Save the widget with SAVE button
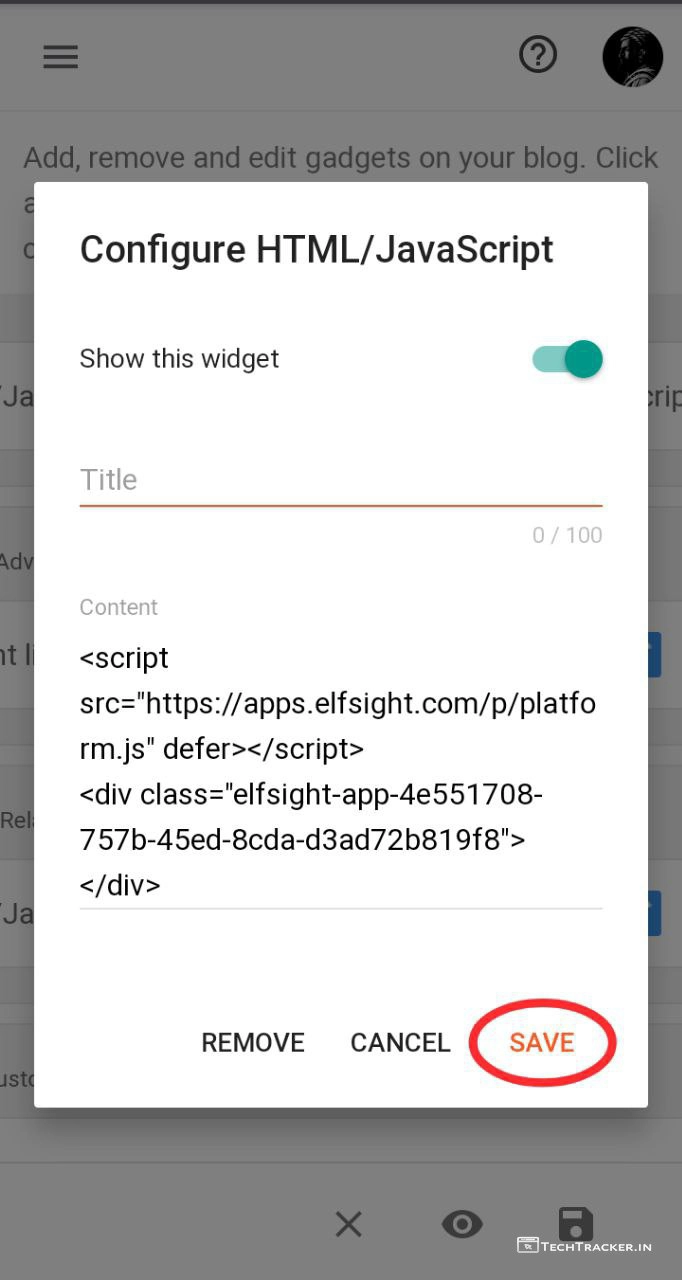This screenshot has width=682, height=1280. point(541,1042)
